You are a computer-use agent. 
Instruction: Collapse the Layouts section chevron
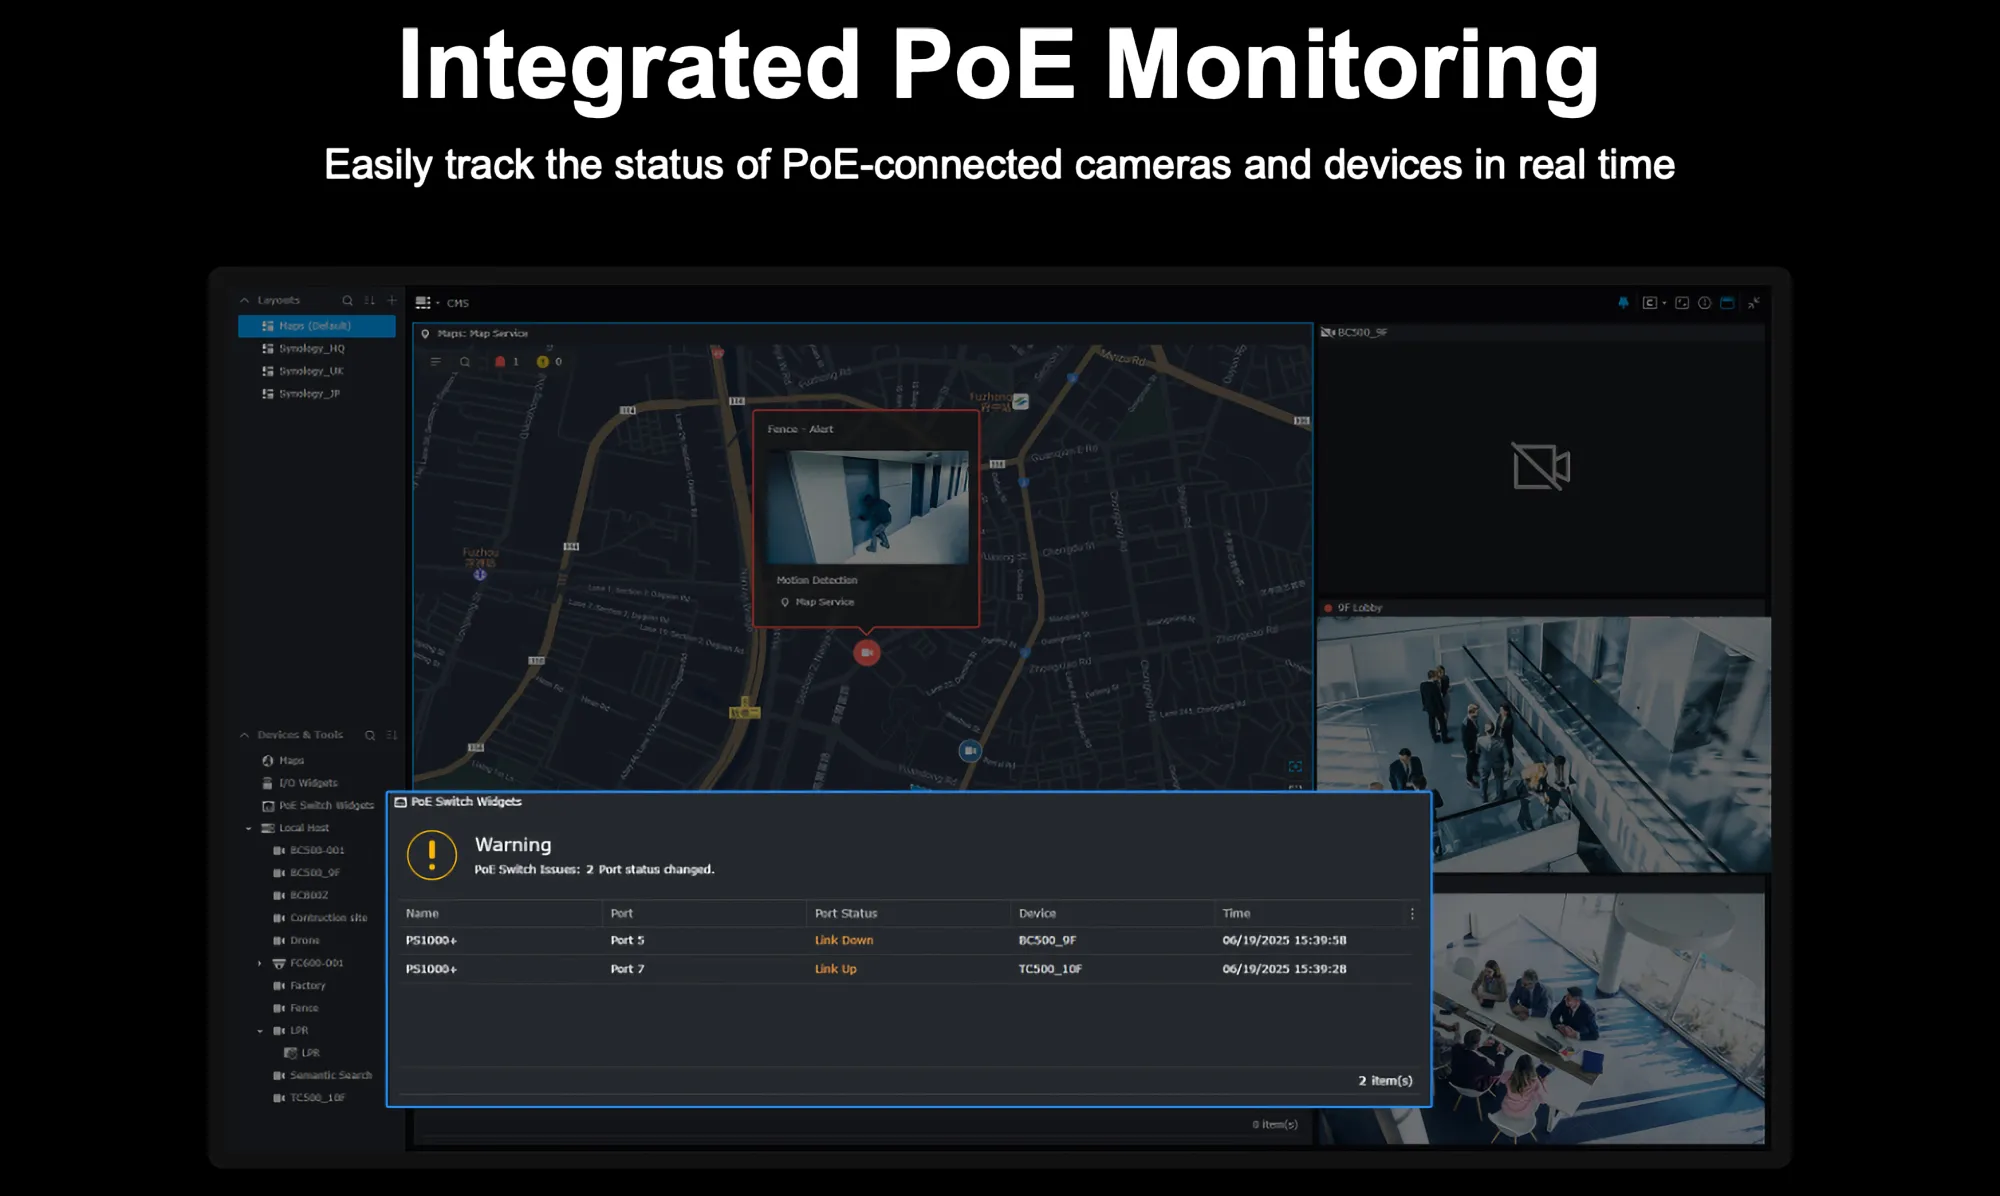pyautogui.click(x=244, y=300)
